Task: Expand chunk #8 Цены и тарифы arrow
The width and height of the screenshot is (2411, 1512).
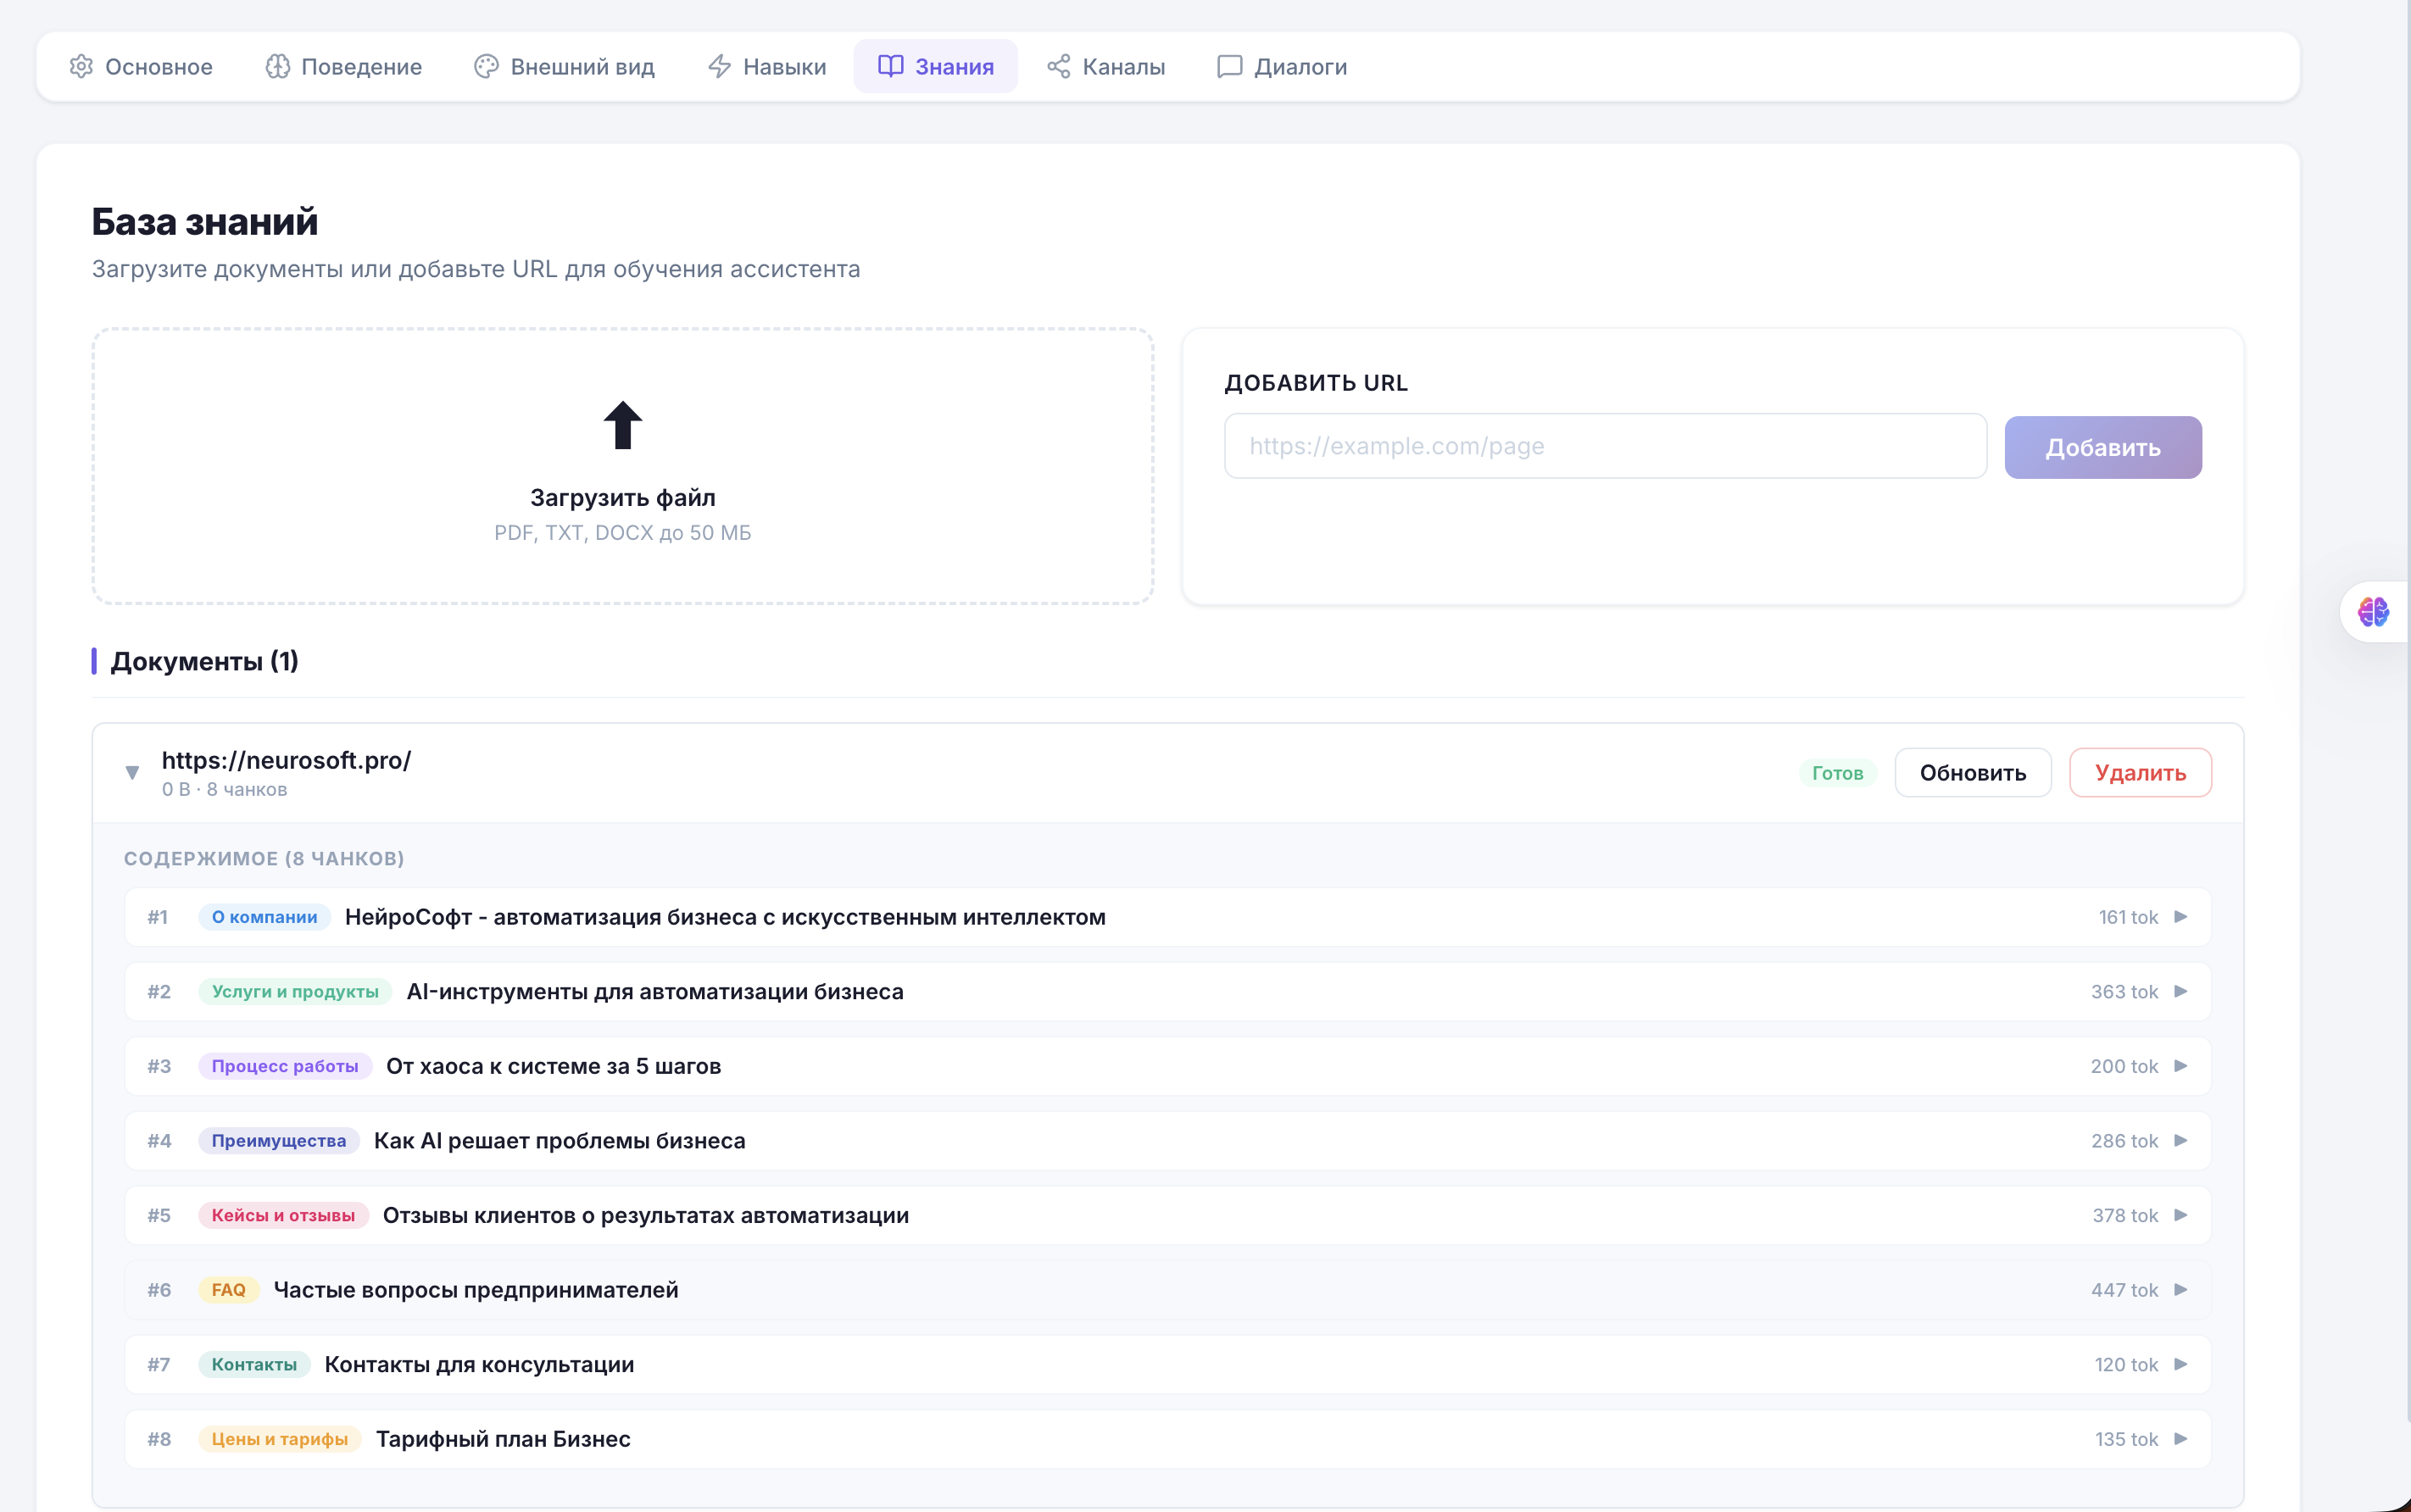Action: [2181, 1439]
